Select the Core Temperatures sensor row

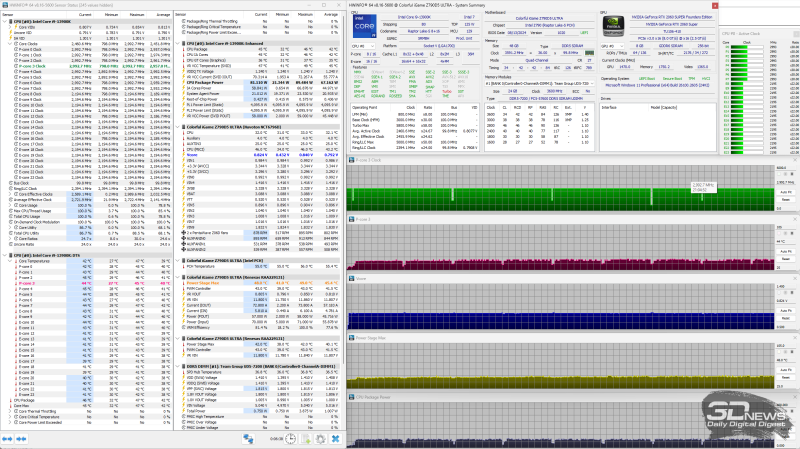coord(40,262)
